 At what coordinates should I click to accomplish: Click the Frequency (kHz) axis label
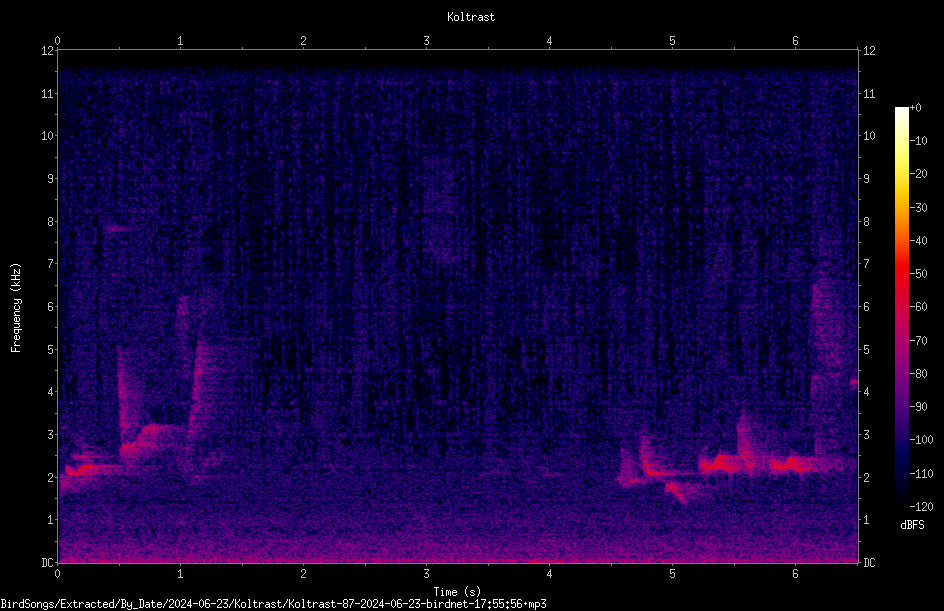pyautogui.click(x=16, y=308)
